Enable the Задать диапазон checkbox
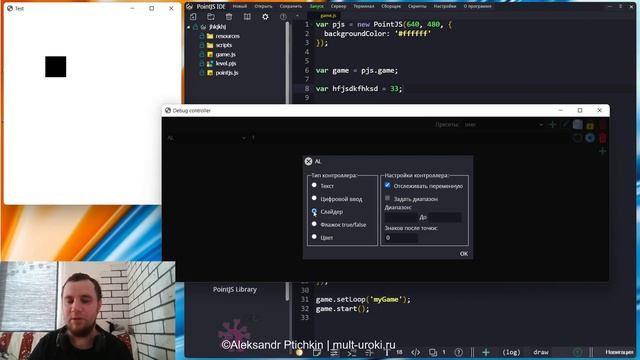 pyautogui.click(x=387, y=198)
